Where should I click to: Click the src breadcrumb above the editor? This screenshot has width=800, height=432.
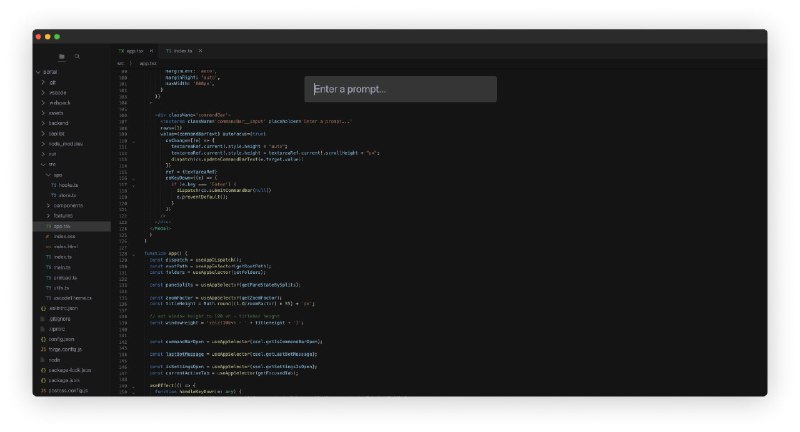coord(121,62)
